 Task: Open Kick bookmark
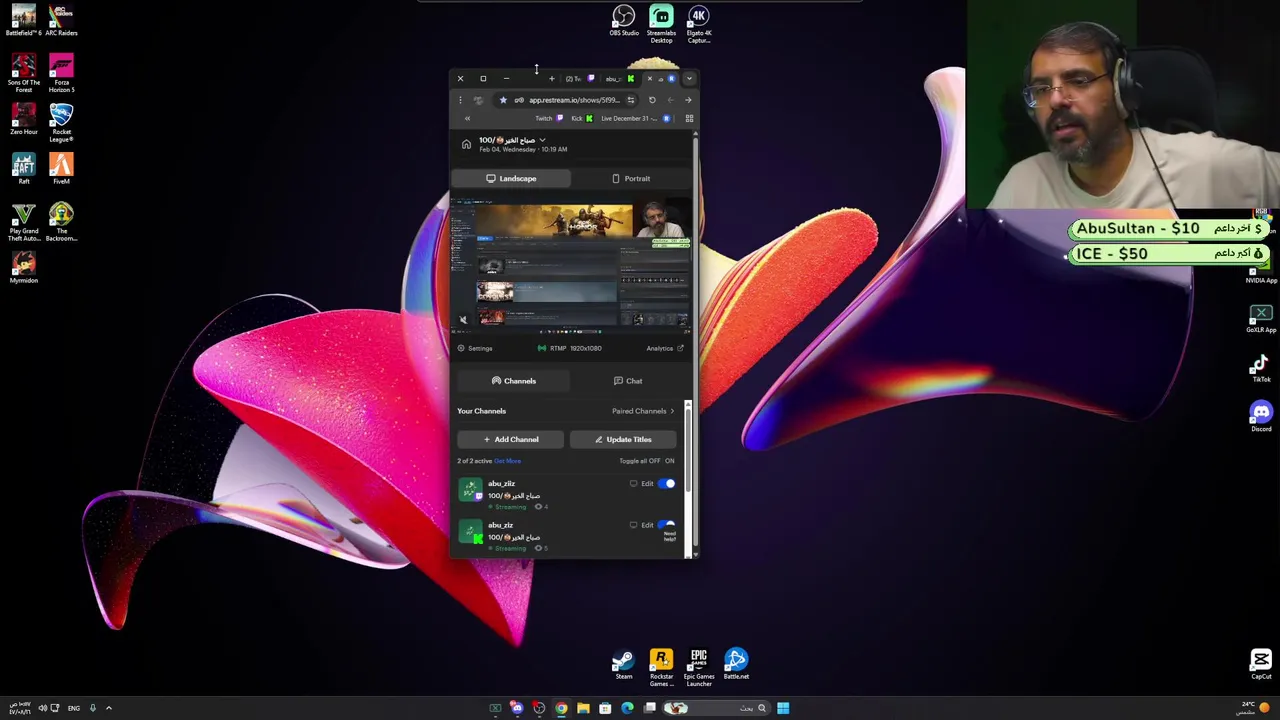point(582,118)
